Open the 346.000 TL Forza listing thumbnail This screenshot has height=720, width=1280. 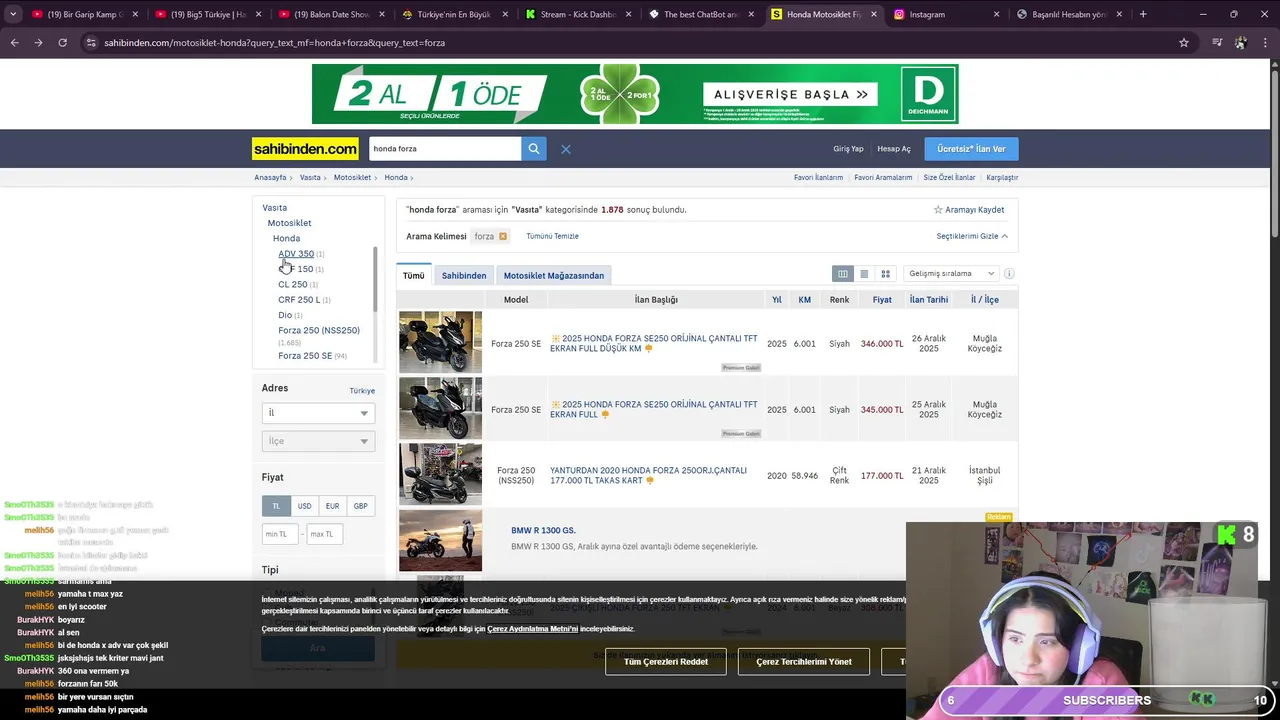point(440,342)
